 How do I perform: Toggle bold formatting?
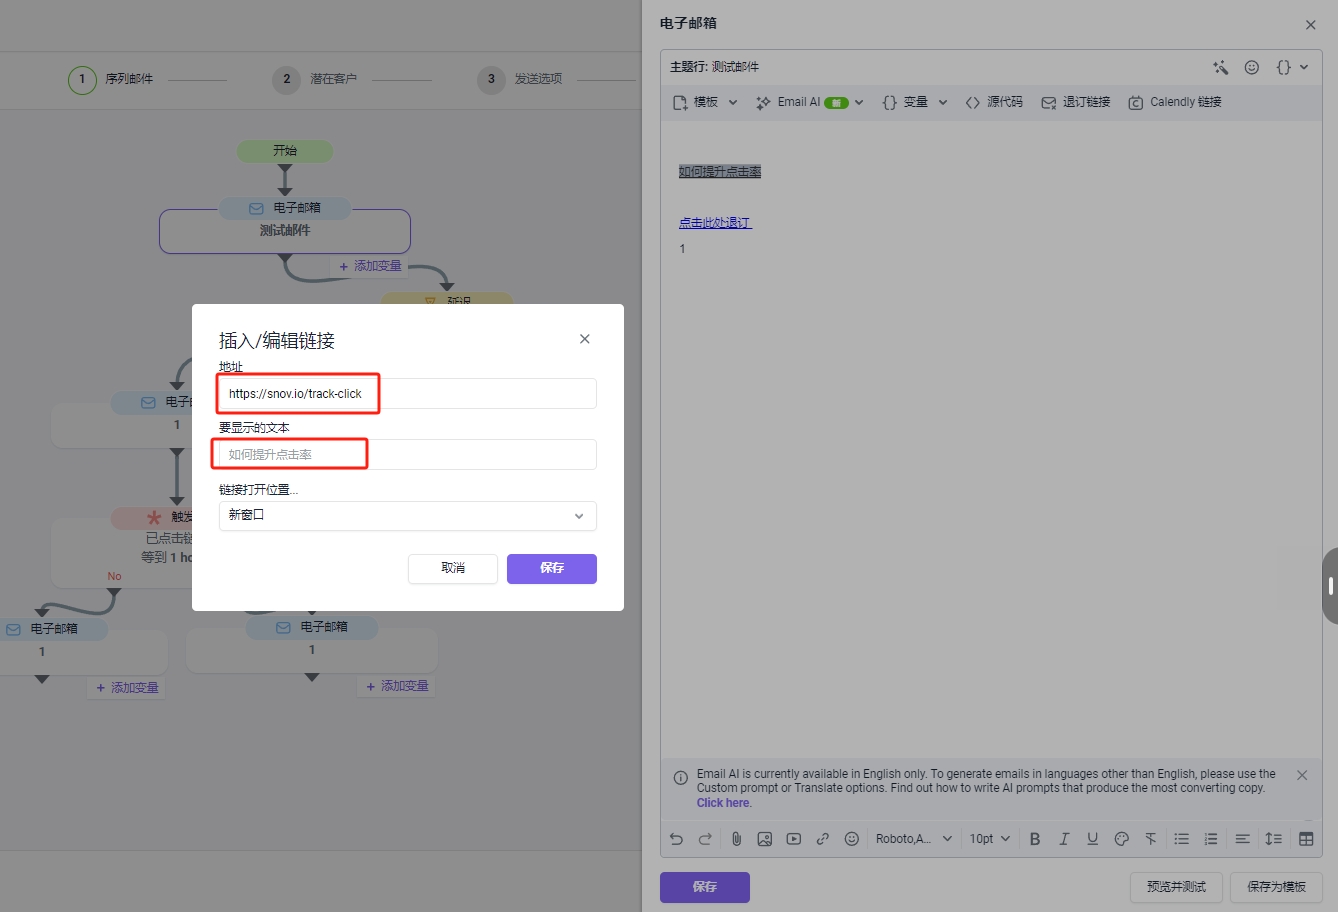click(1035, 839)
